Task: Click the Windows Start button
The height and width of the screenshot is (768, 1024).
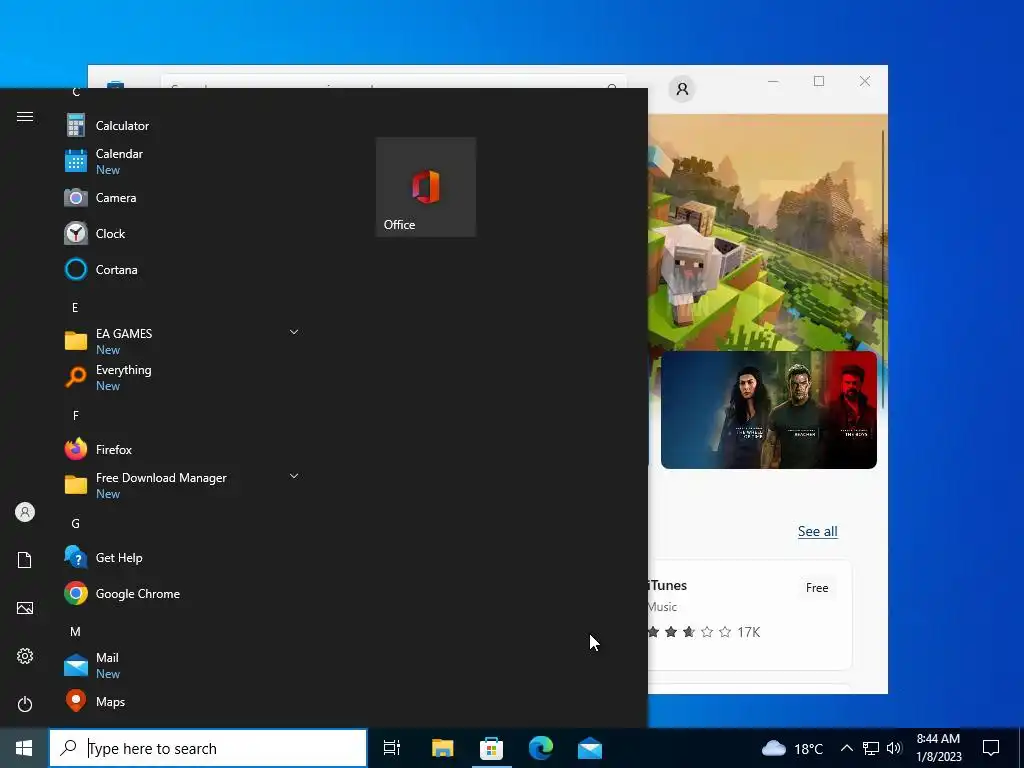Action: tap(24, 748)
